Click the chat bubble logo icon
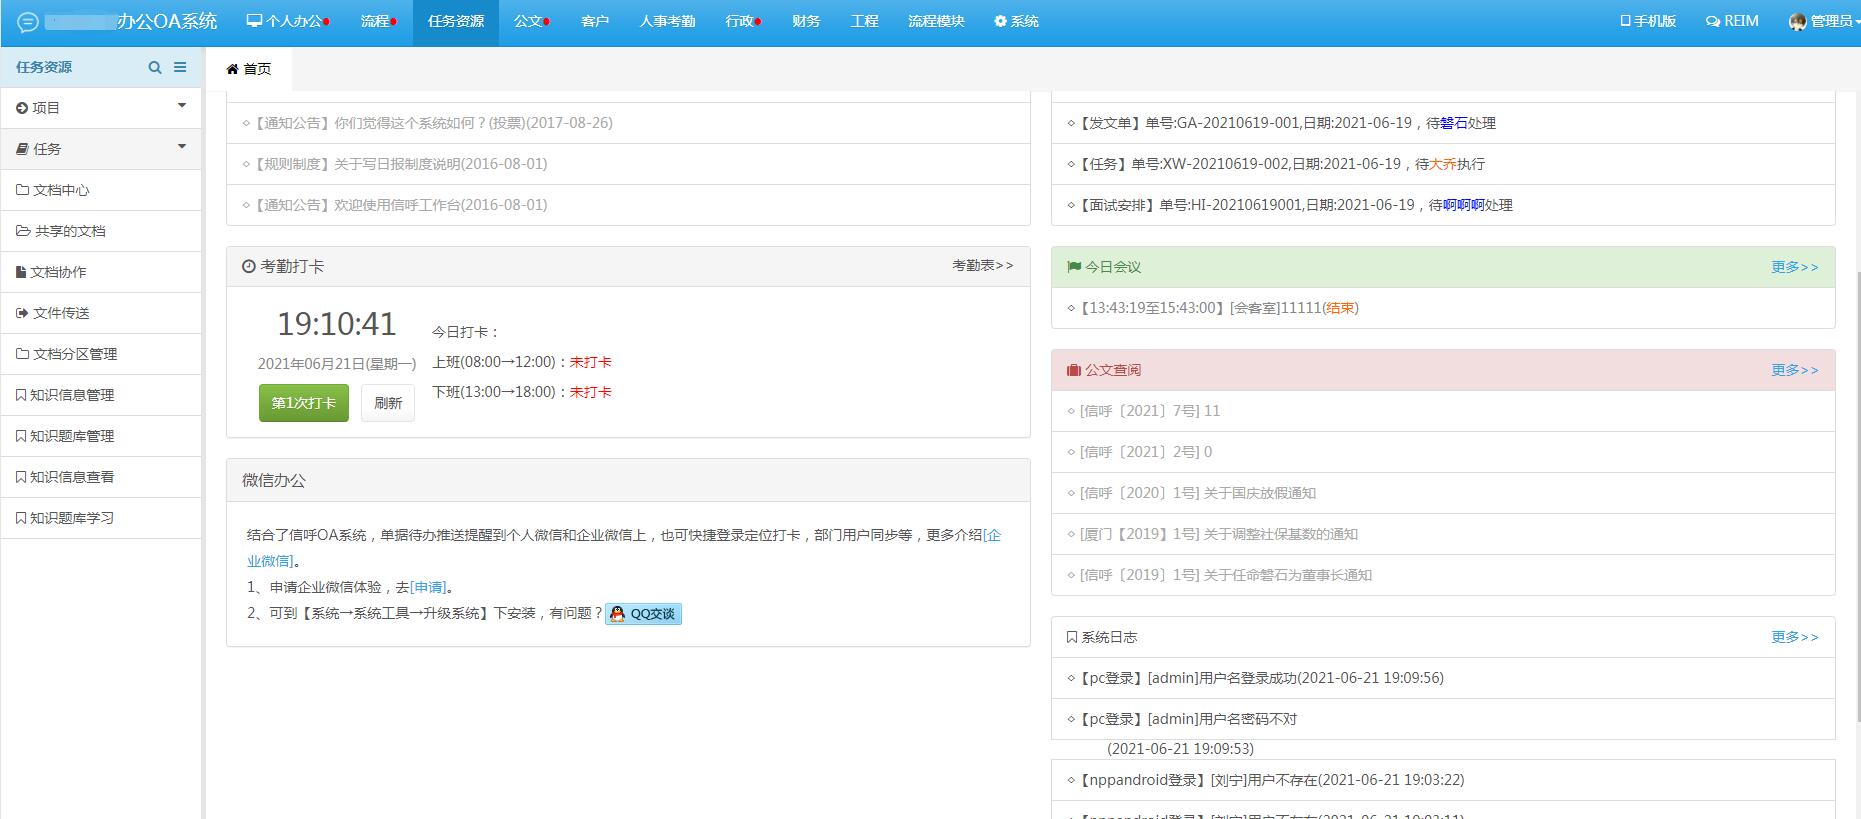 [x=27, y=22]
